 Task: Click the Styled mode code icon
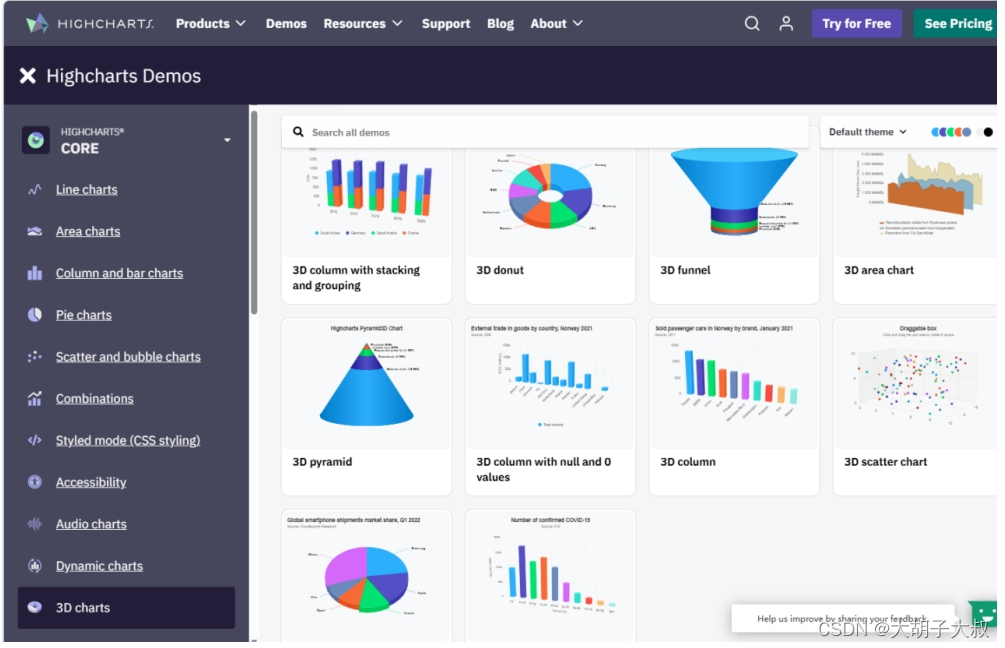point(35,440)
